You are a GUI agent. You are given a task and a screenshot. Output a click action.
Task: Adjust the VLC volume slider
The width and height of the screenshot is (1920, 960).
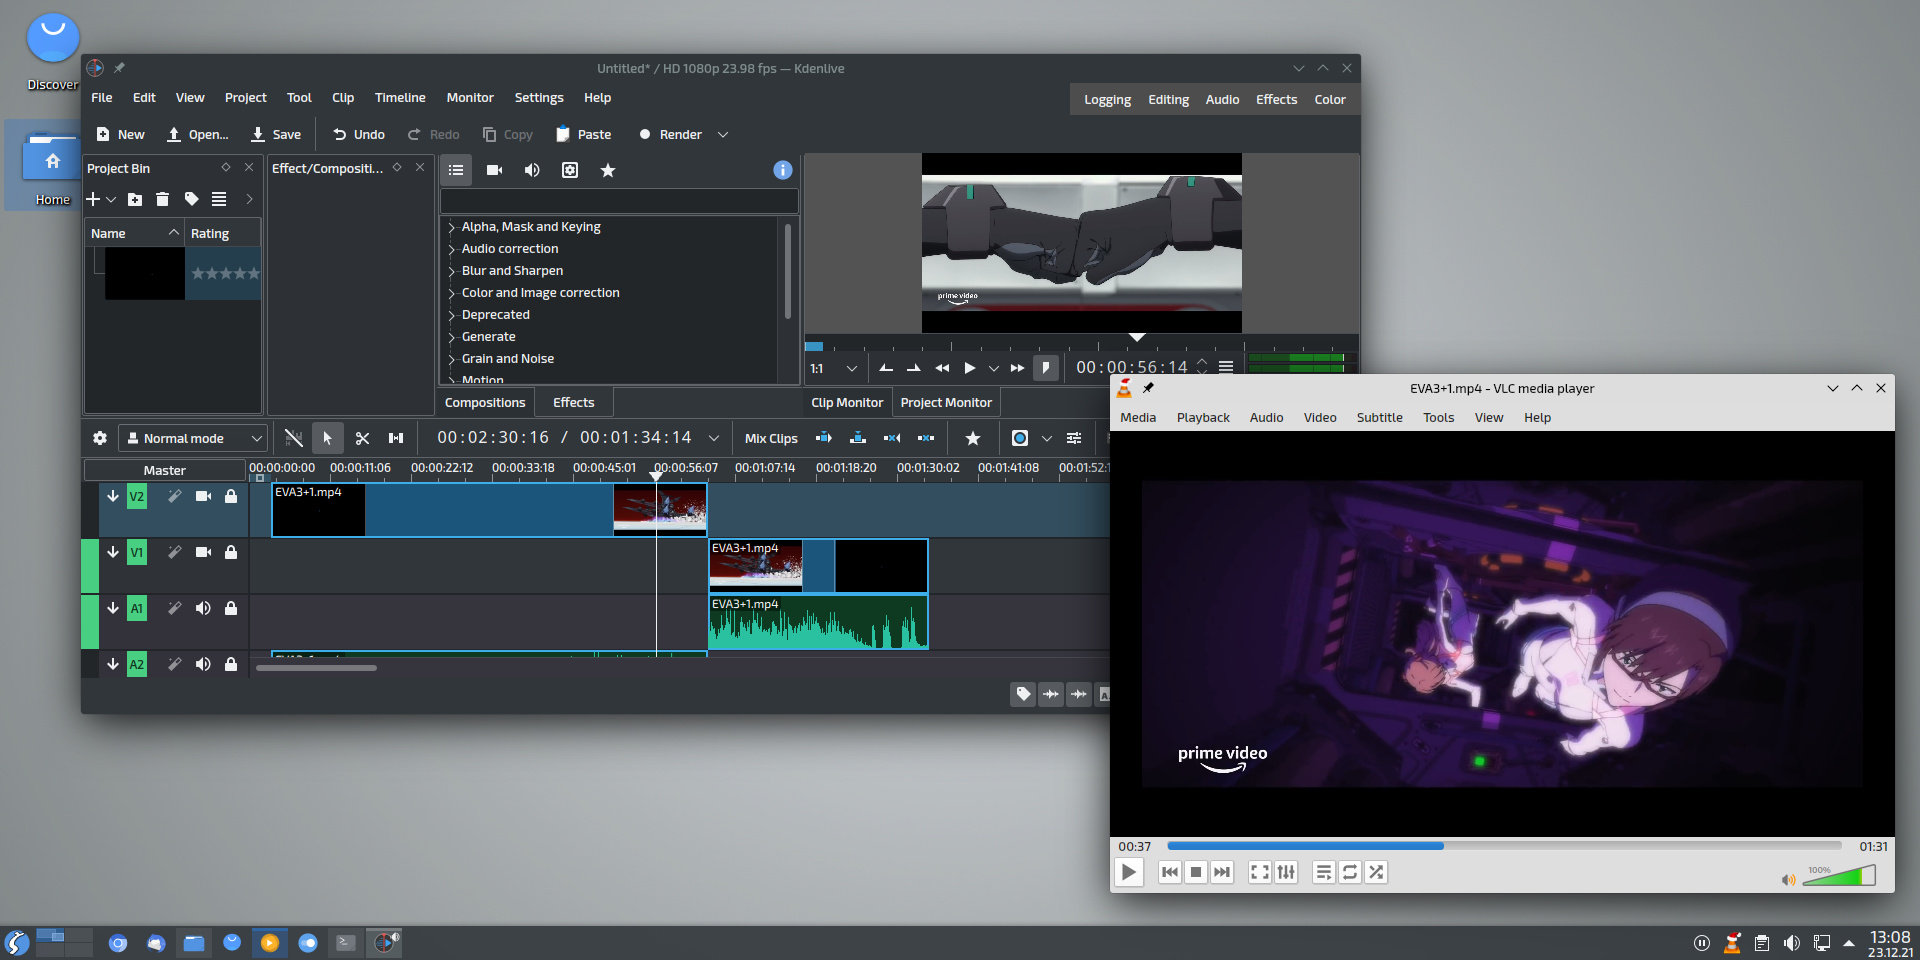tap(1838, 875)
